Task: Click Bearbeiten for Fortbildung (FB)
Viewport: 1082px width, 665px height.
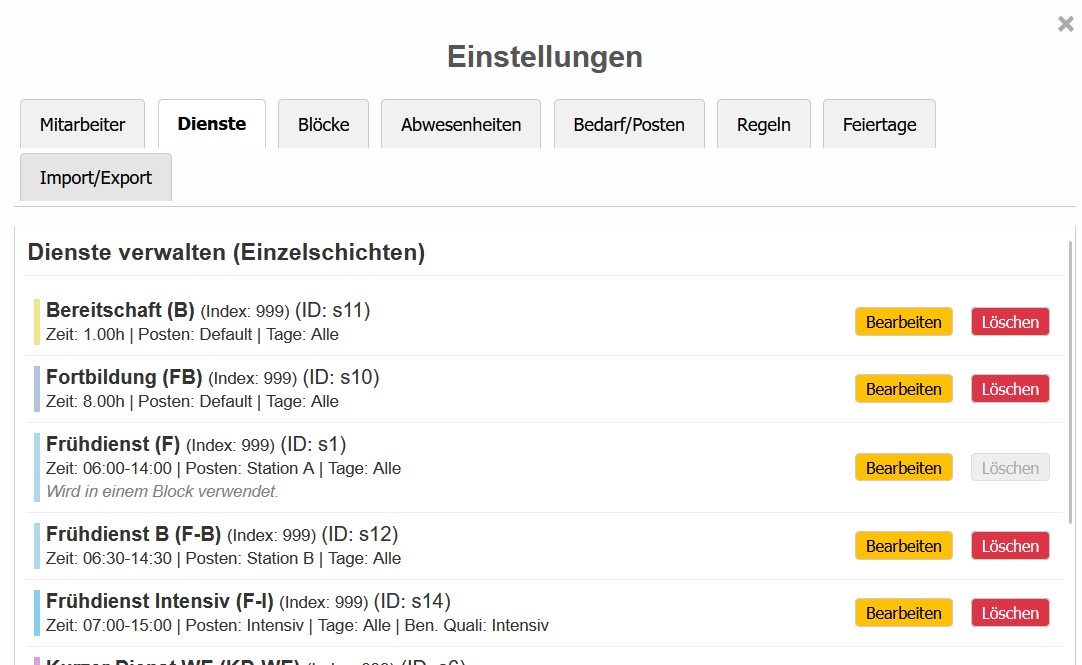Action: [x=903, y=389]
